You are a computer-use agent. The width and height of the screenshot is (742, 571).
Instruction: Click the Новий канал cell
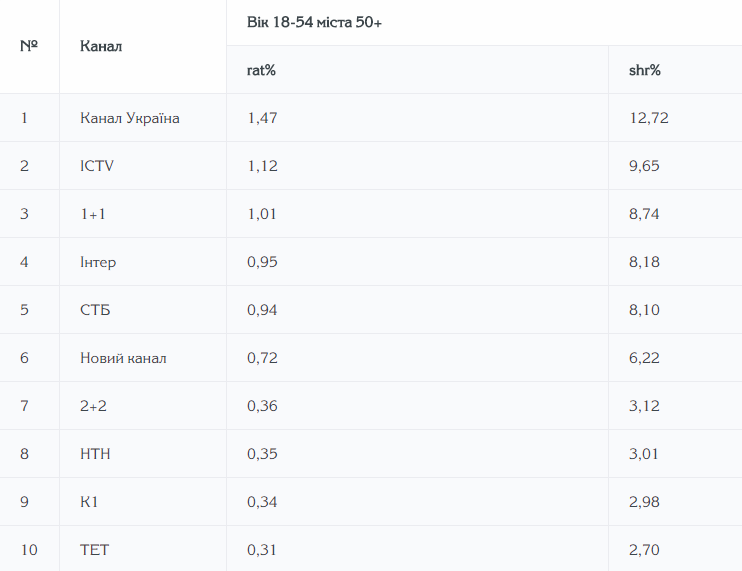point(123,358)
